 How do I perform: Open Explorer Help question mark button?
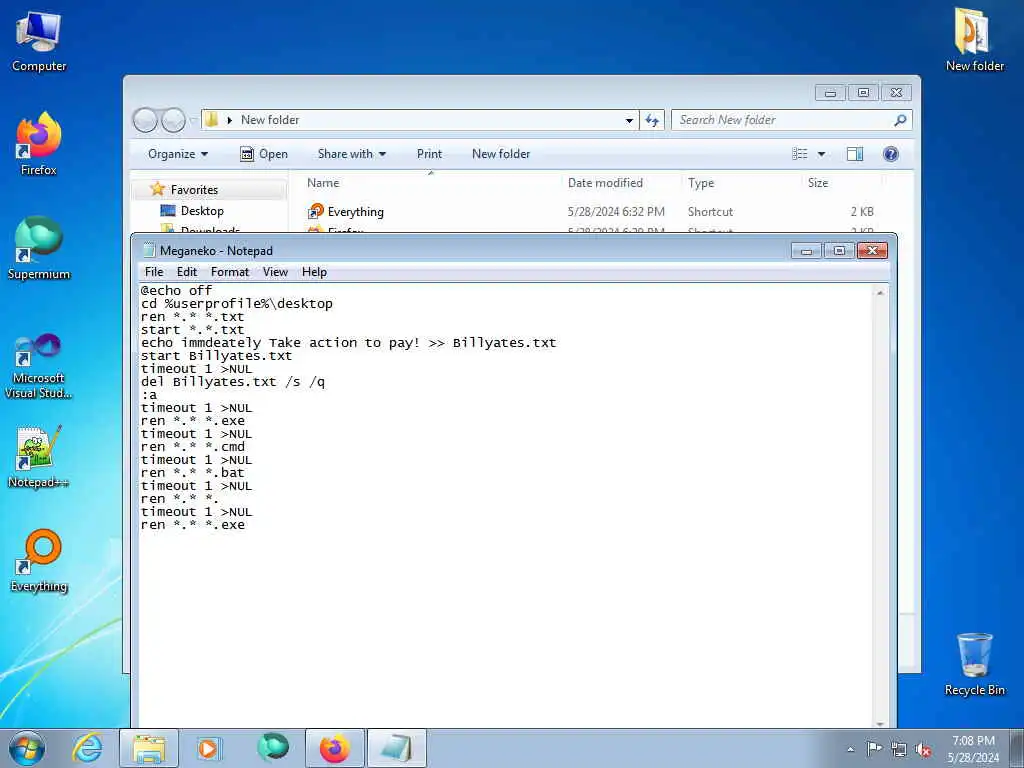890,154
